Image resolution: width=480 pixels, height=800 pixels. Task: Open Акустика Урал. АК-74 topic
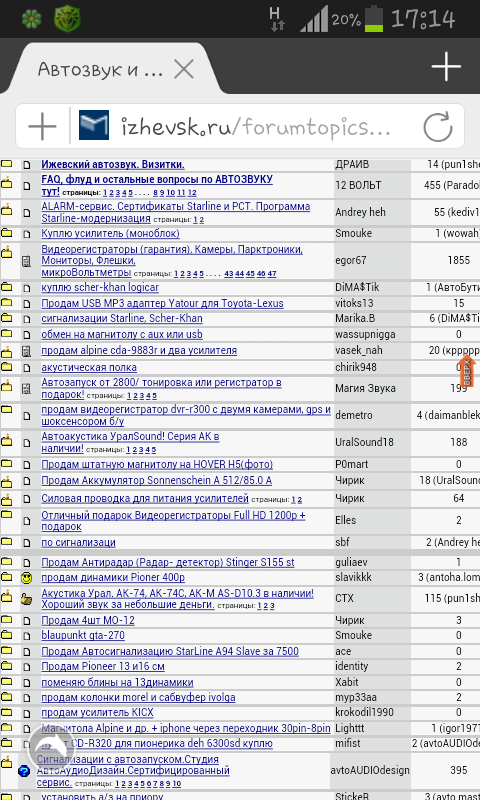[178, 598]
